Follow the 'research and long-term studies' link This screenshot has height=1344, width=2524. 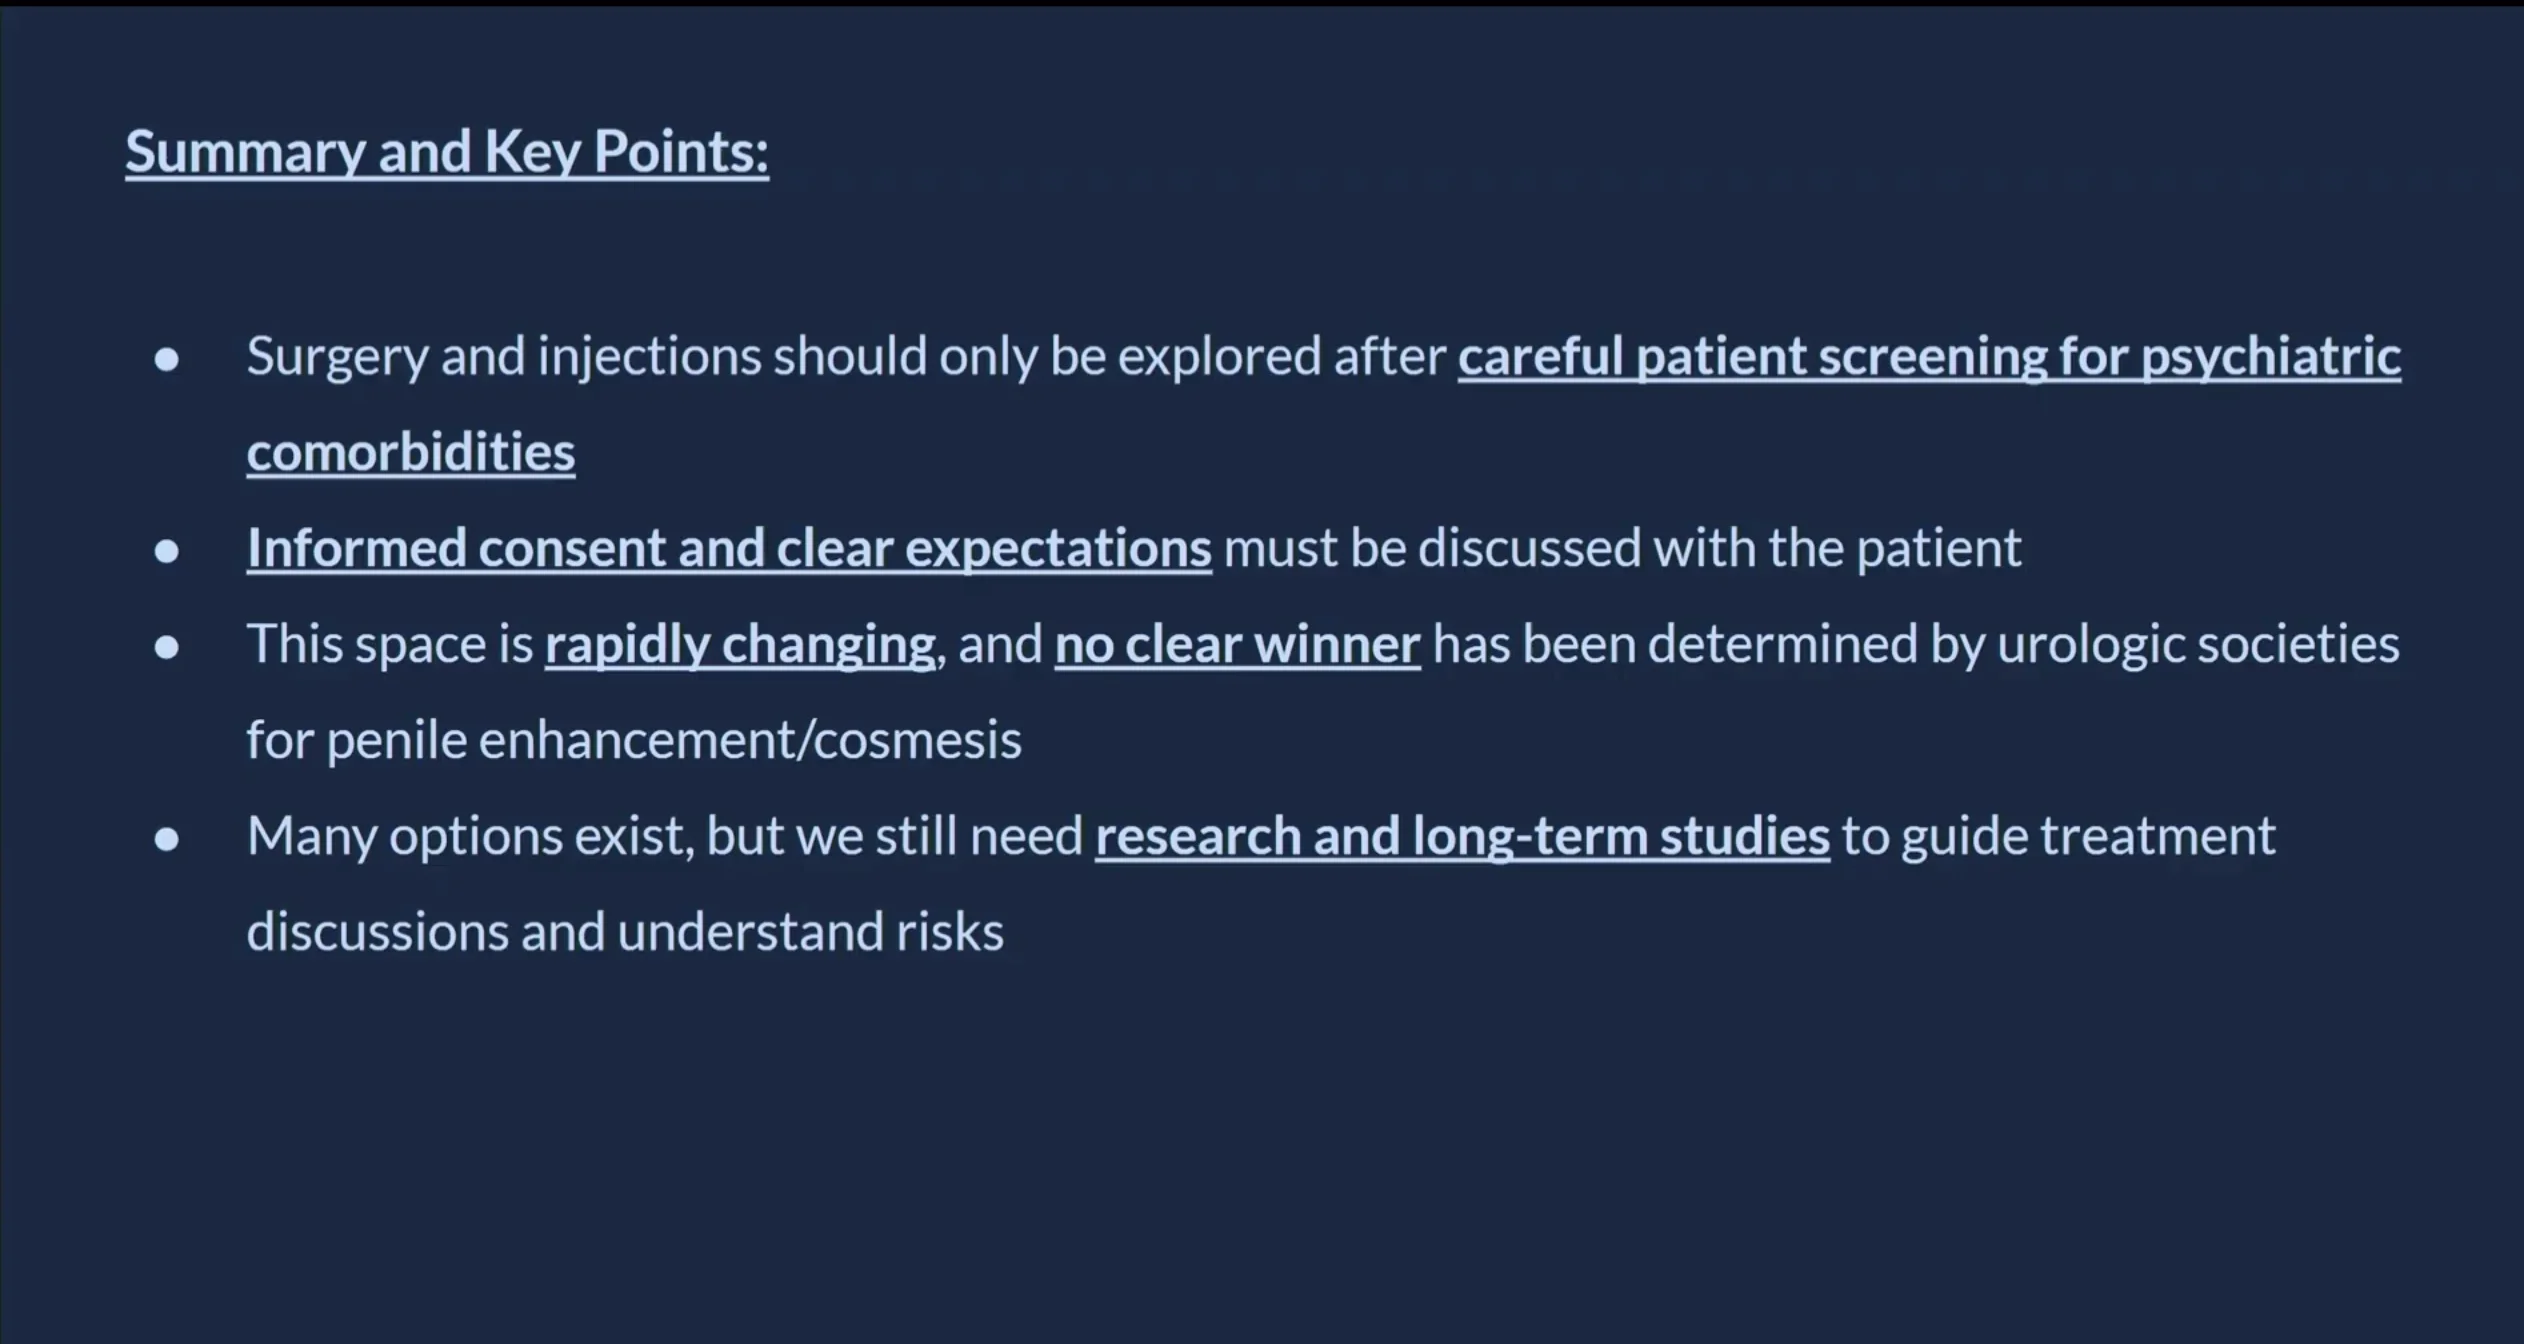pos(1462,836)
